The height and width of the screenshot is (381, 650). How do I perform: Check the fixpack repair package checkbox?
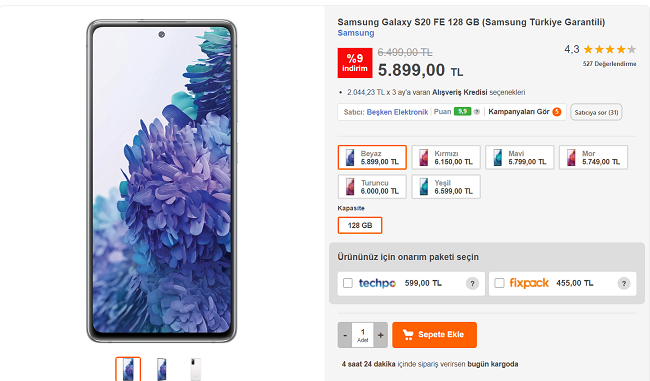tap(500, 283)
